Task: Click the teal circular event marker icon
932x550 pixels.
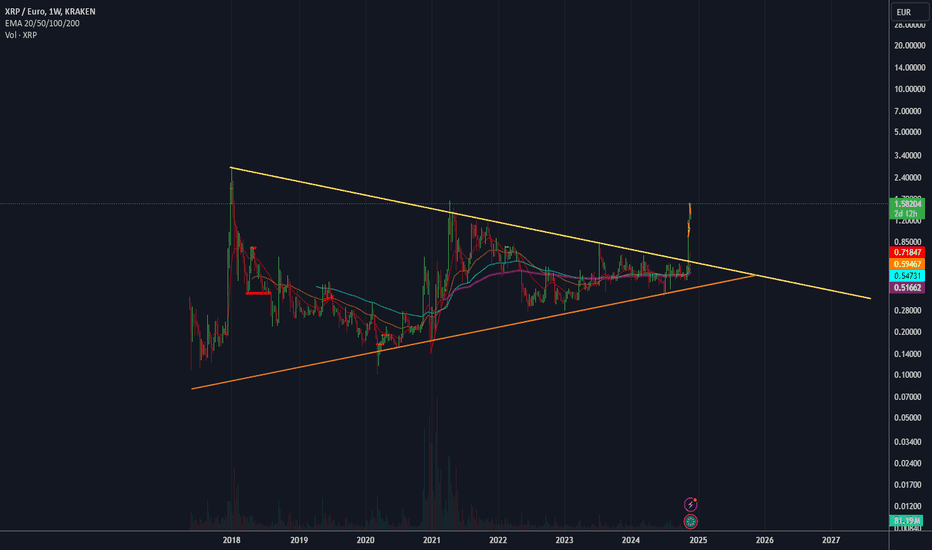Action: click(690, 522)
